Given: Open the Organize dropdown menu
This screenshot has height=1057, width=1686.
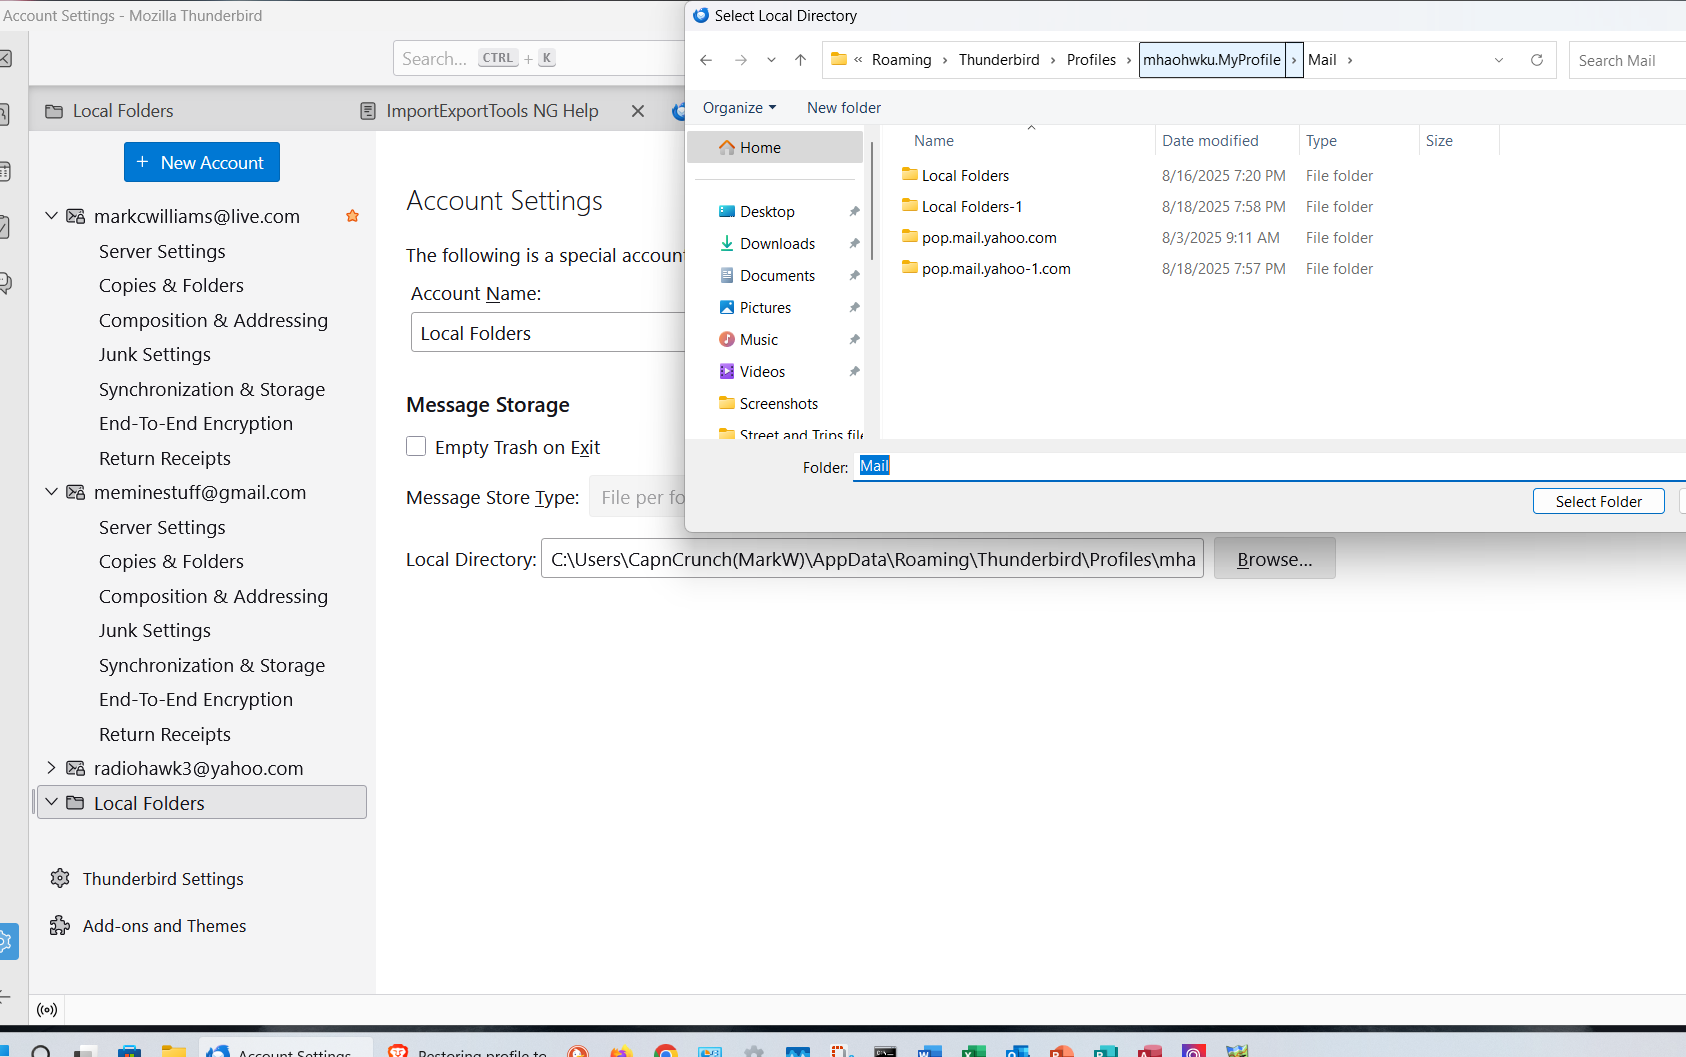Looking at the screenshot, I should (739, 108).
